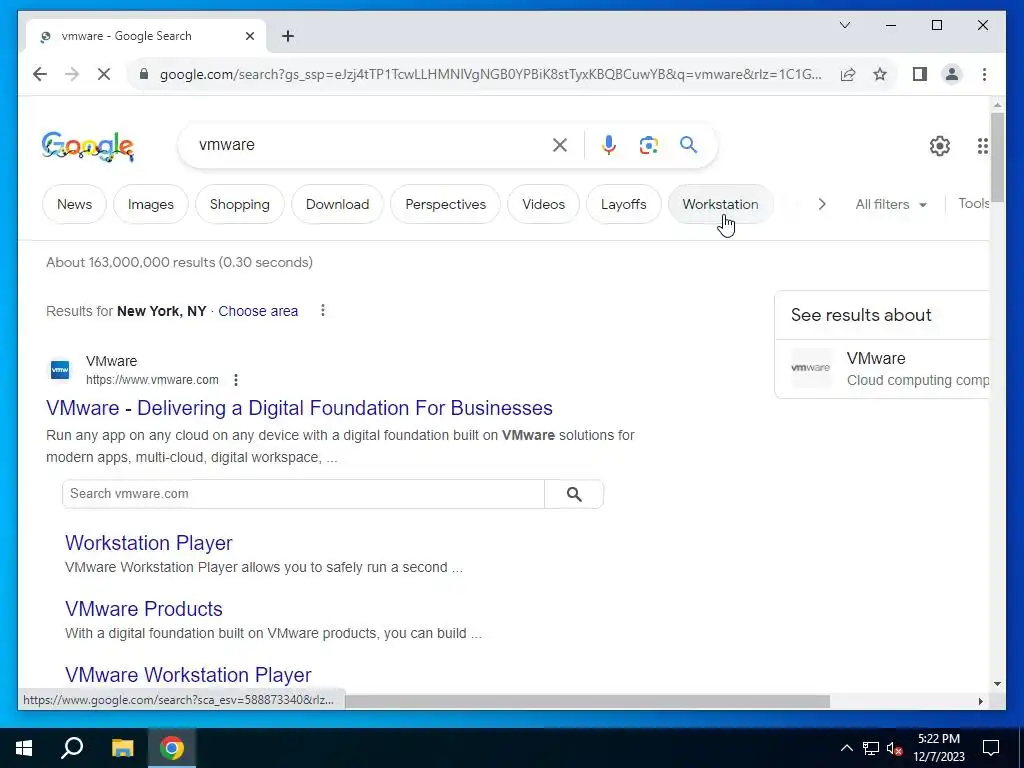Expand the All filters dropdown
Viewport: 1024px width, 768px height.
(x=891, y=204)
